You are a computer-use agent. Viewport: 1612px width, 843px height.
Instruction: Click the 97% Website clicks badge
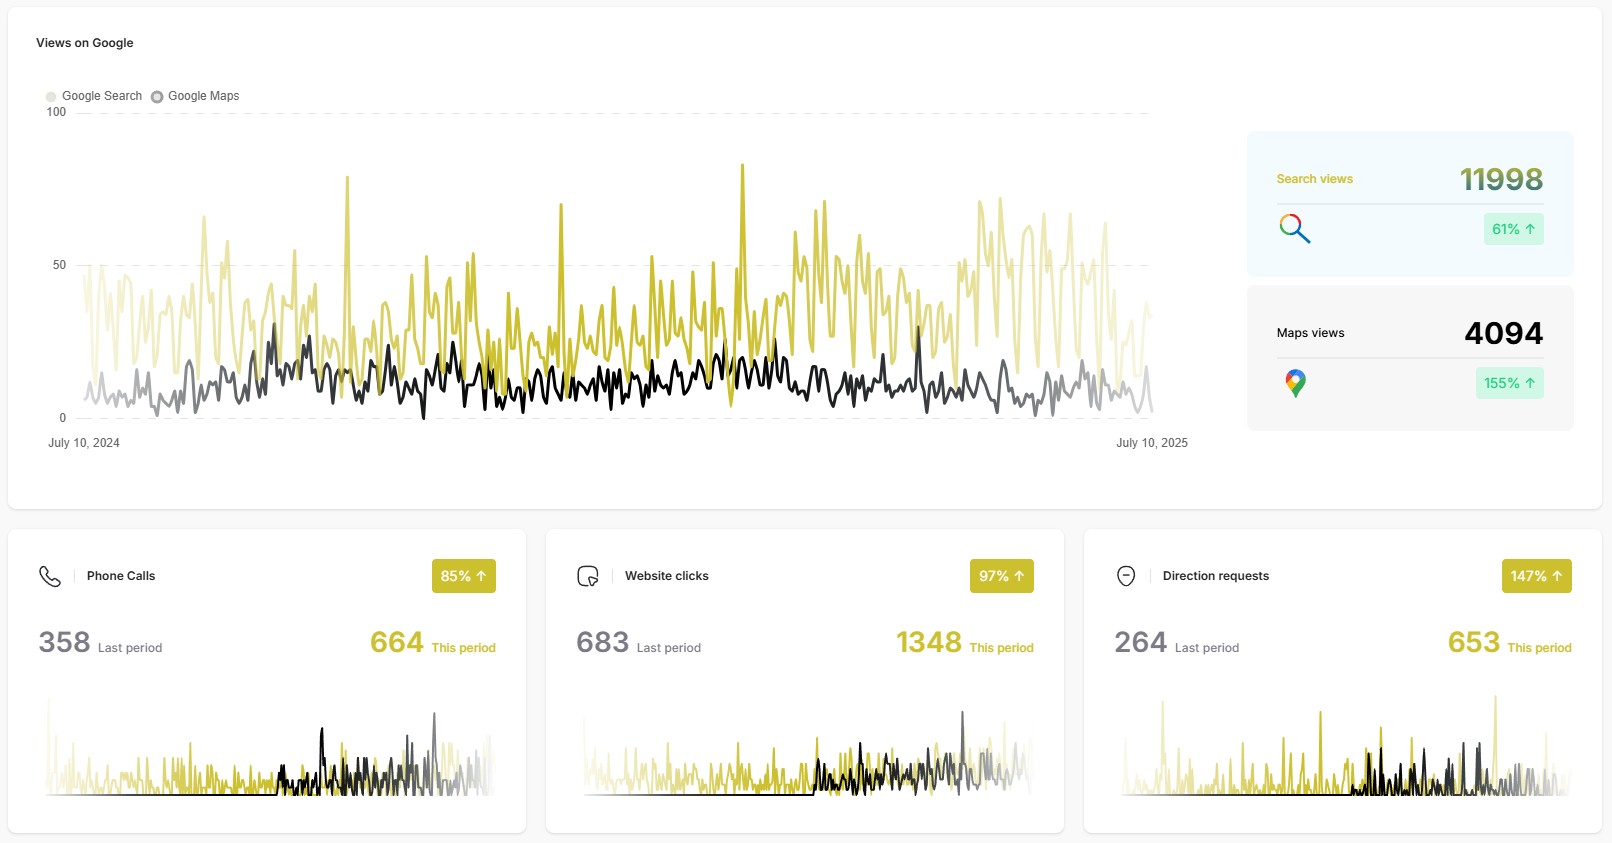(1001, 576)
